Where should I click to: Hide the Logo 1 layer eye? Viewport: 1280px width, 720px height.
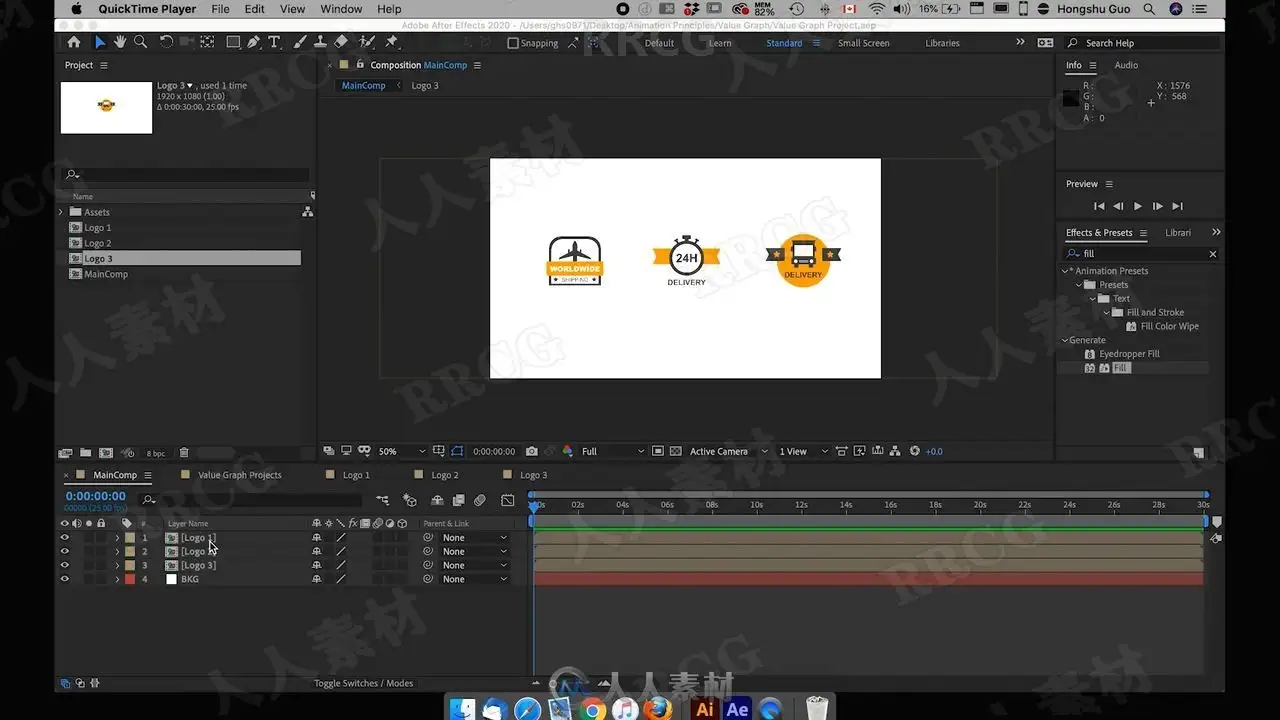[x=65, y=538]
